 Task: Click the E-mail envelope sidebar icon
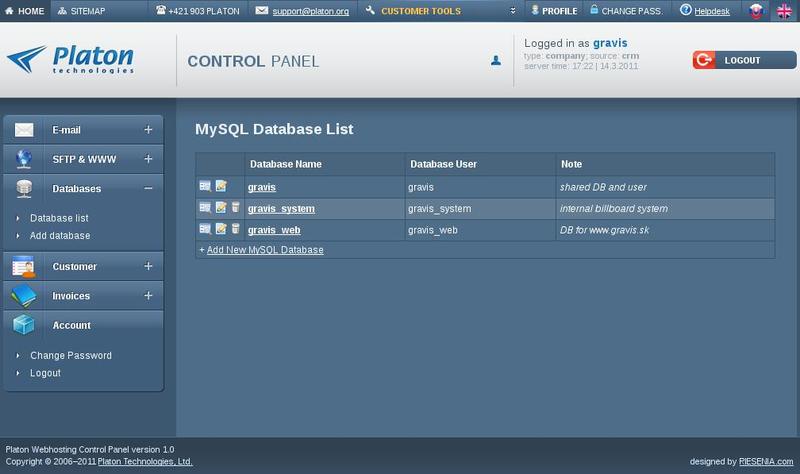[x=24, y=130]
